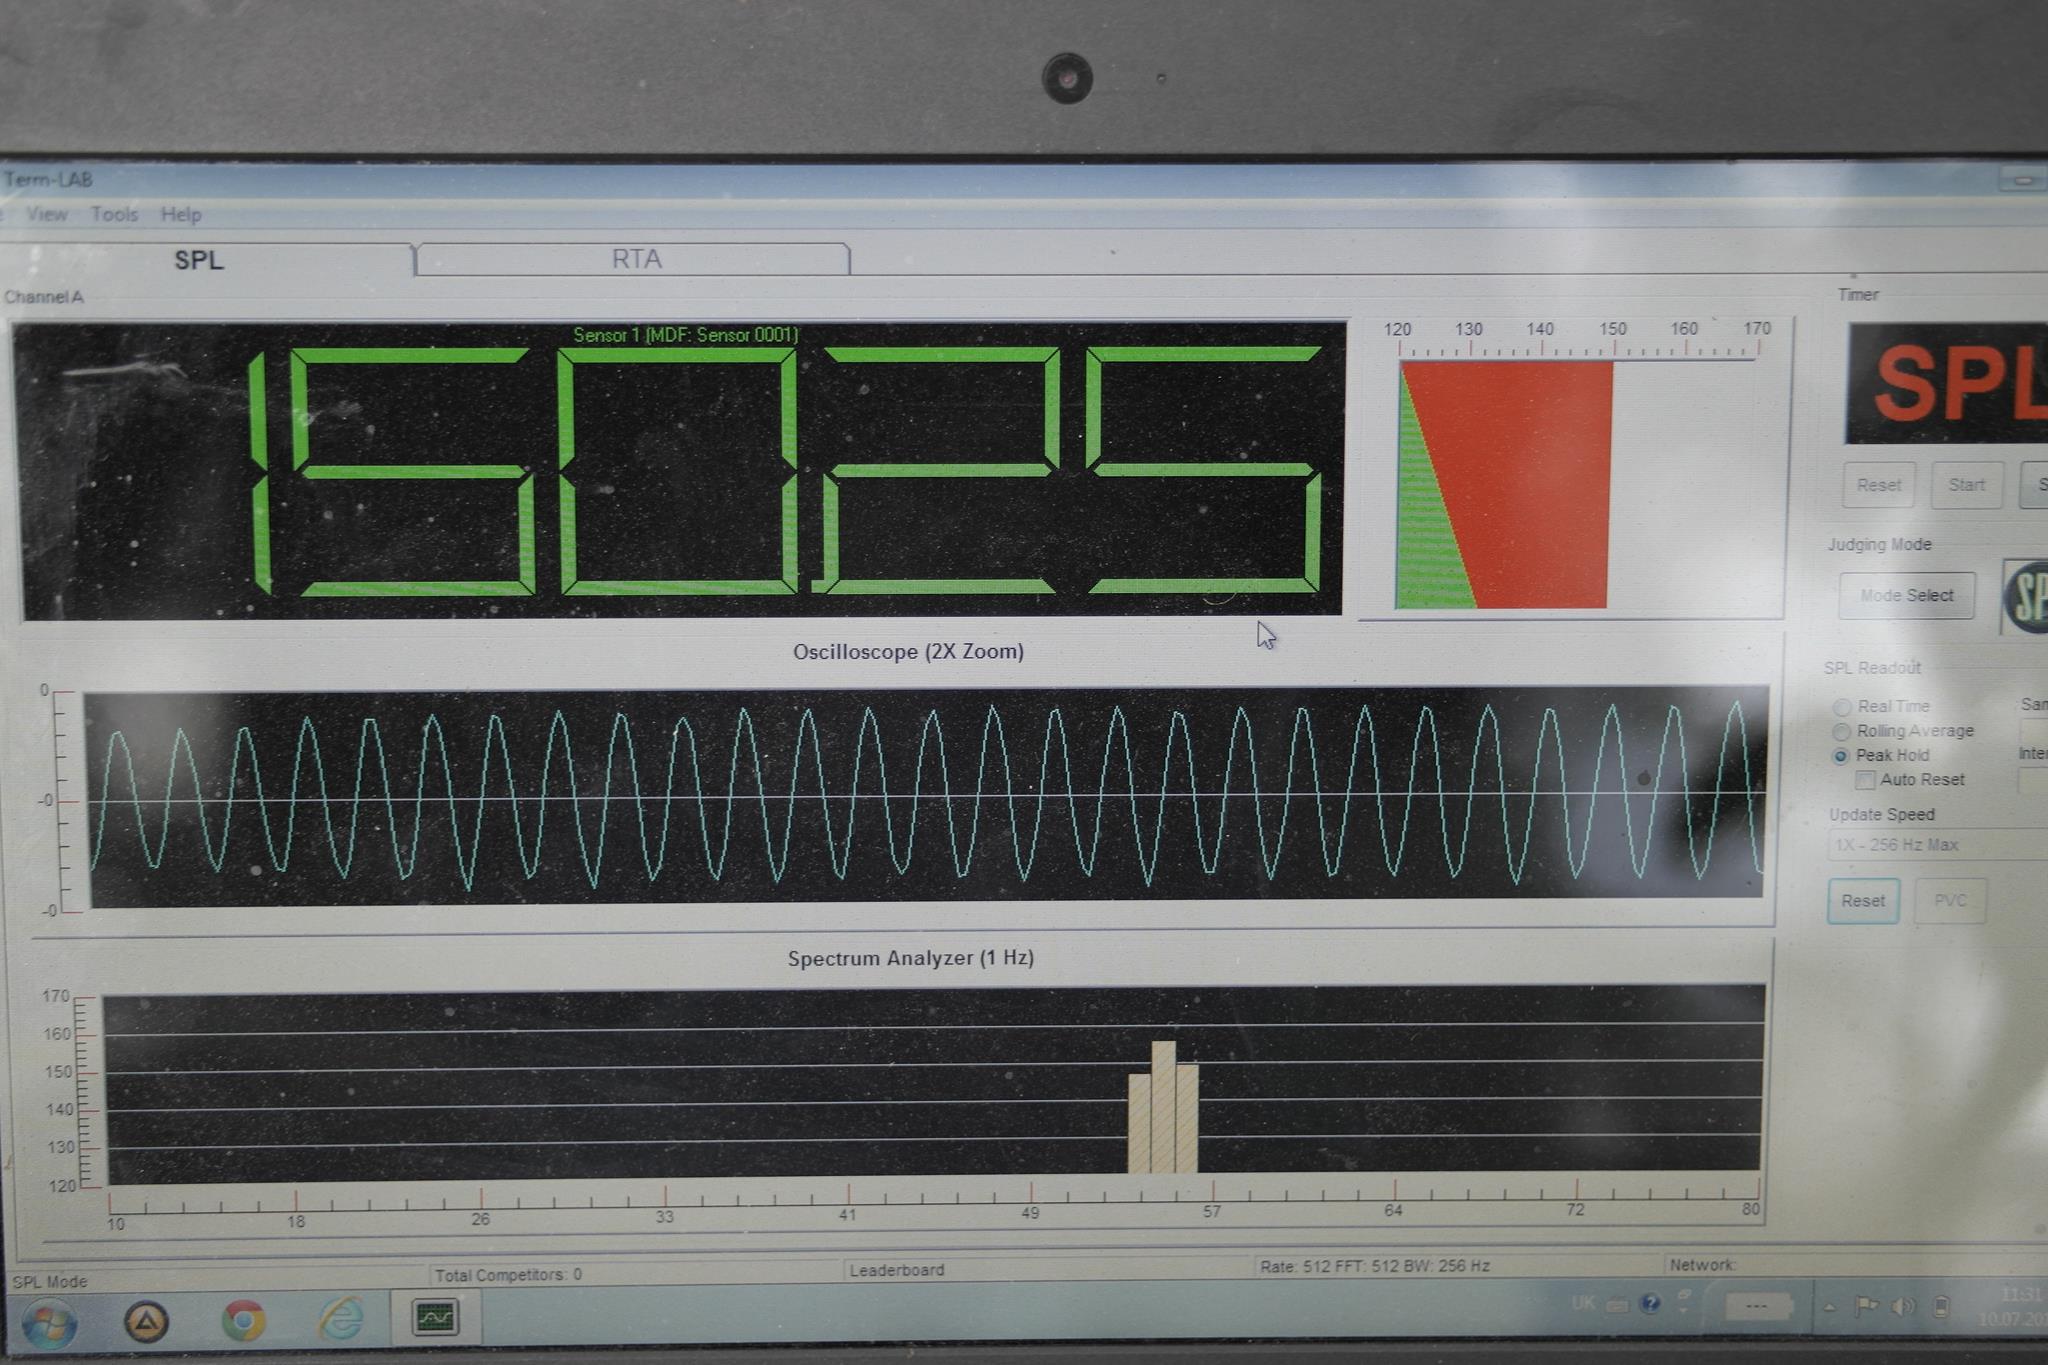Image resolution: width=2048 pixels, height=1365 pixels.
Task: Open Internet Explorer from the taskbar
Action: tap(341, 1319)
